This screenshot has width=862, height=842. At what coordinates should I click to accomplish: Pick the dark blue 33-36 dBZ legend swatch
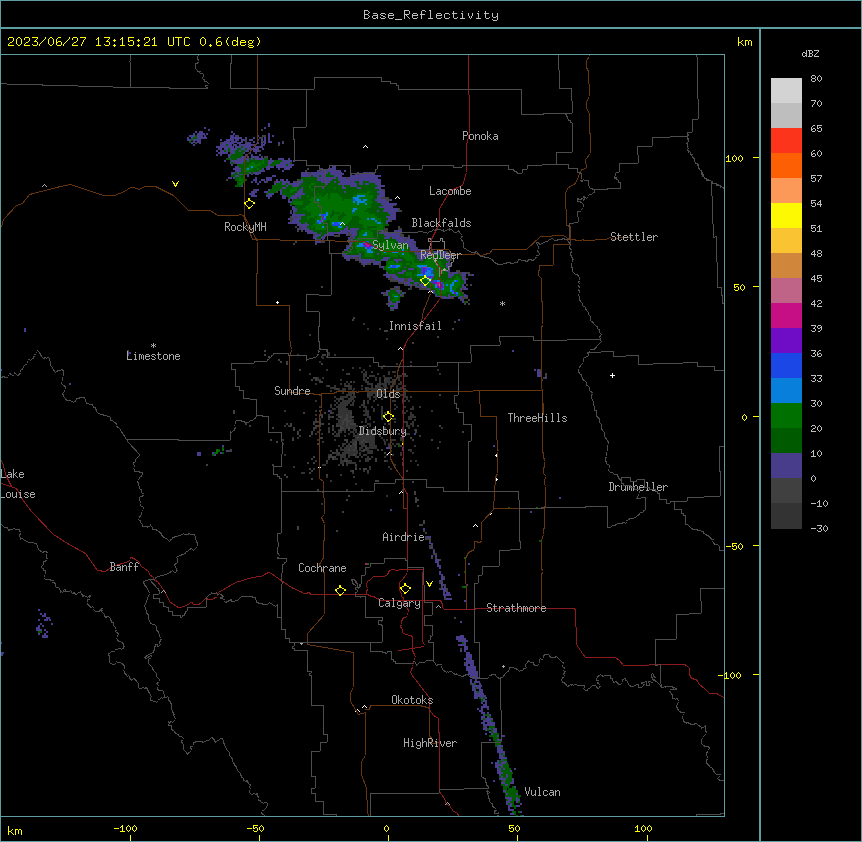(786, 365)
